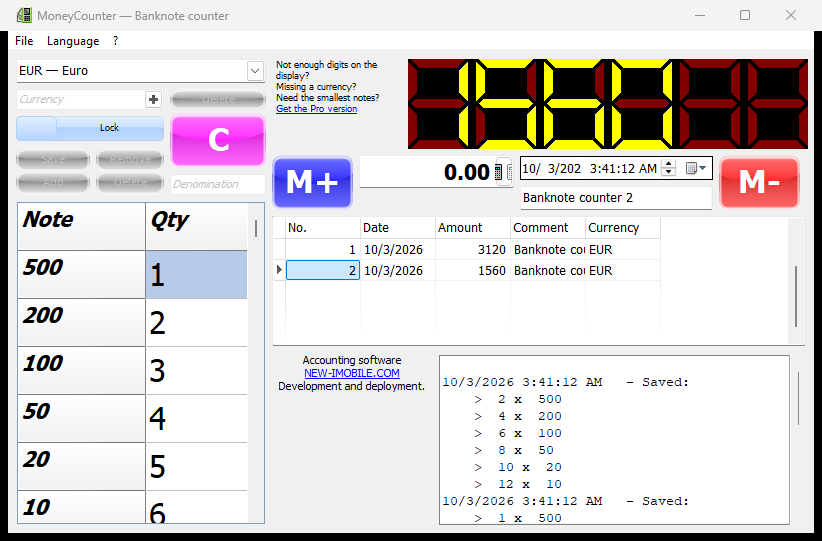Click the EUR cell in the 1560 row
Viewport: 822px width, 541px height.
point(623,270)
